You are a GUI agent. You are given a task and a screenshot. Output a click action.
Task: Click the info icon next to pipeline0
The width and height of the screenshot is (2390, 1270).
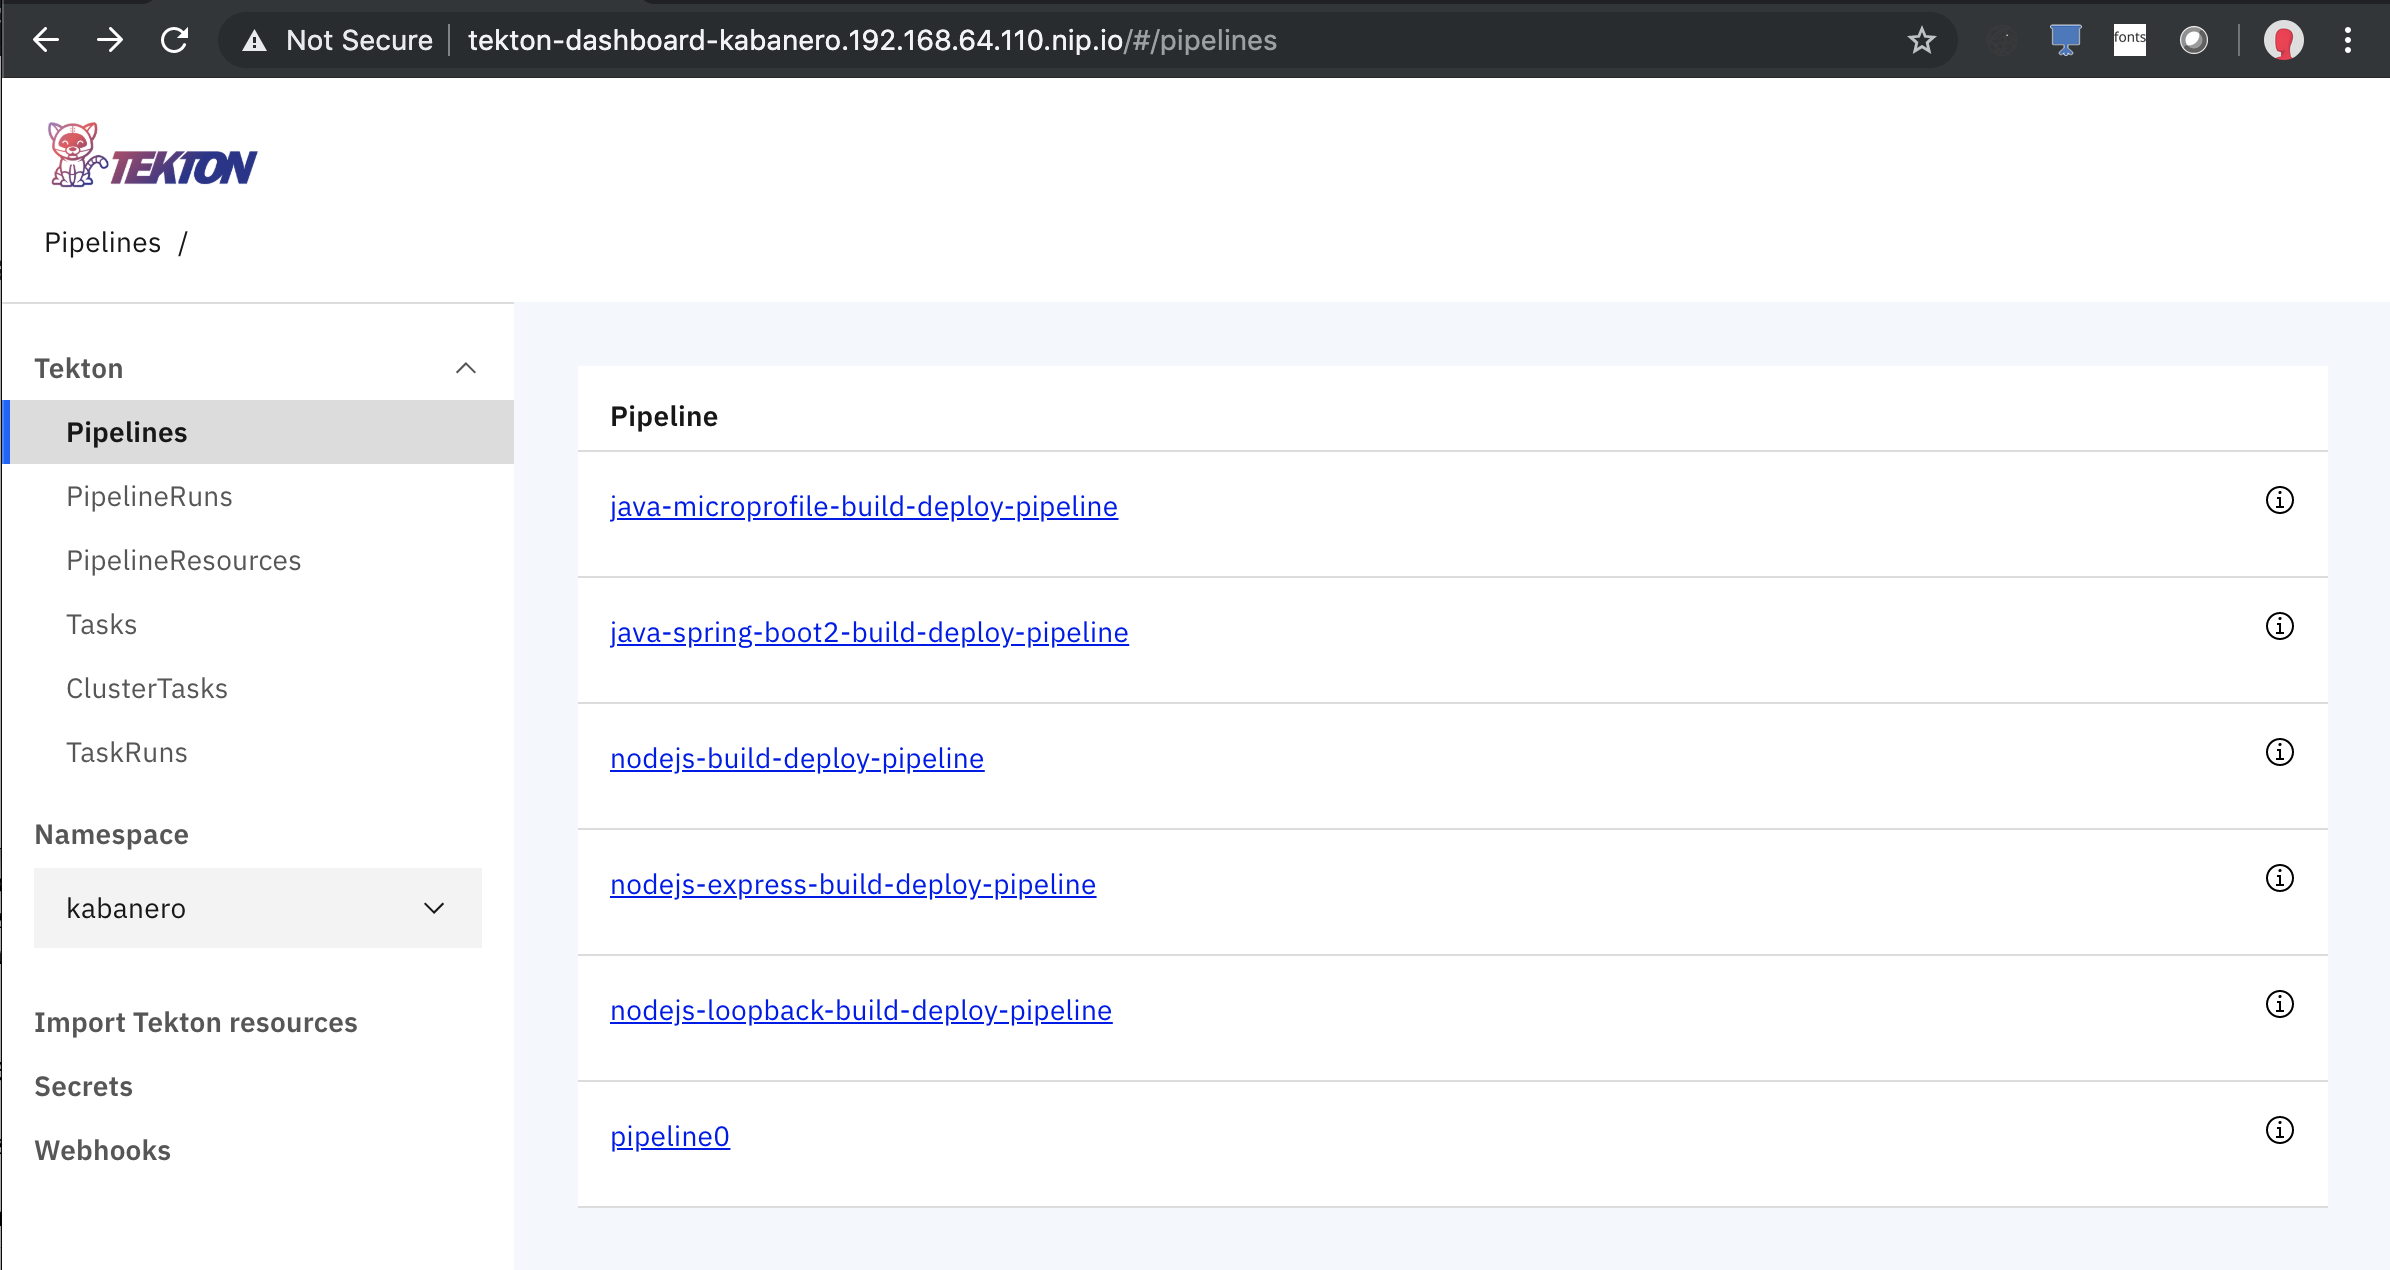(x=2279, y=1130)
